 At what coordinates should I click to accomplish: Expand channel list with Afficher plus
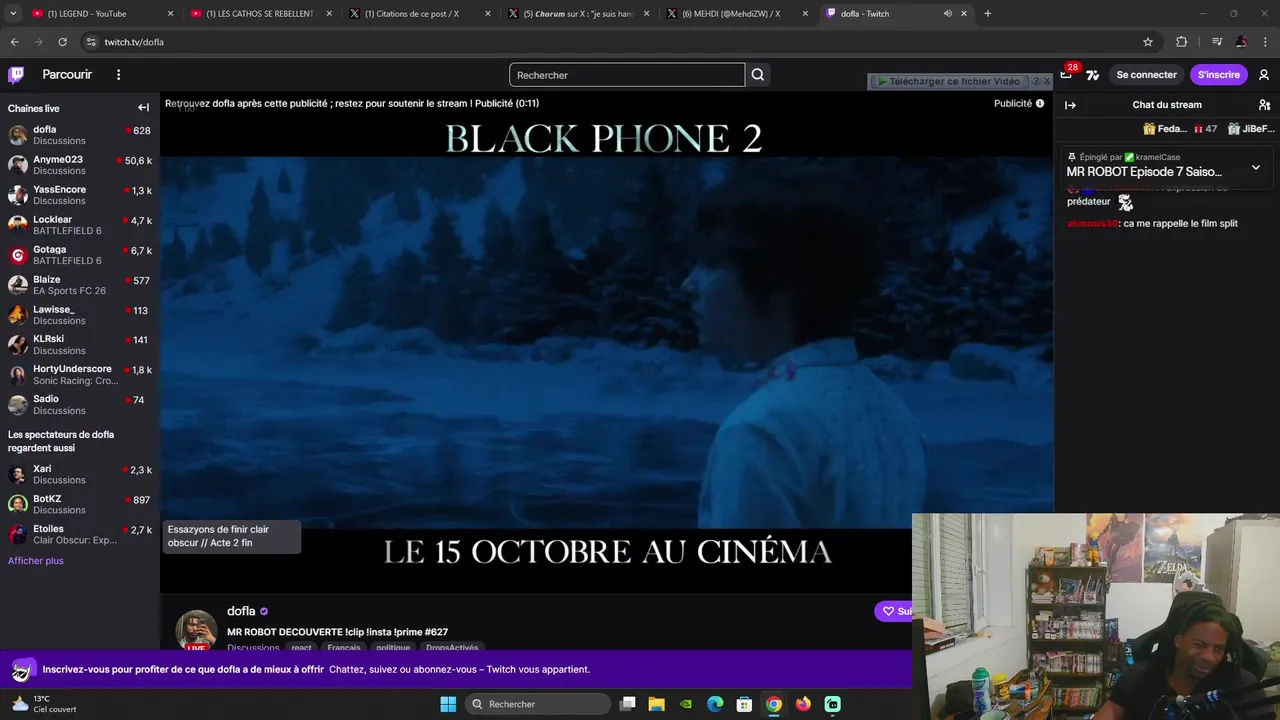36,561
